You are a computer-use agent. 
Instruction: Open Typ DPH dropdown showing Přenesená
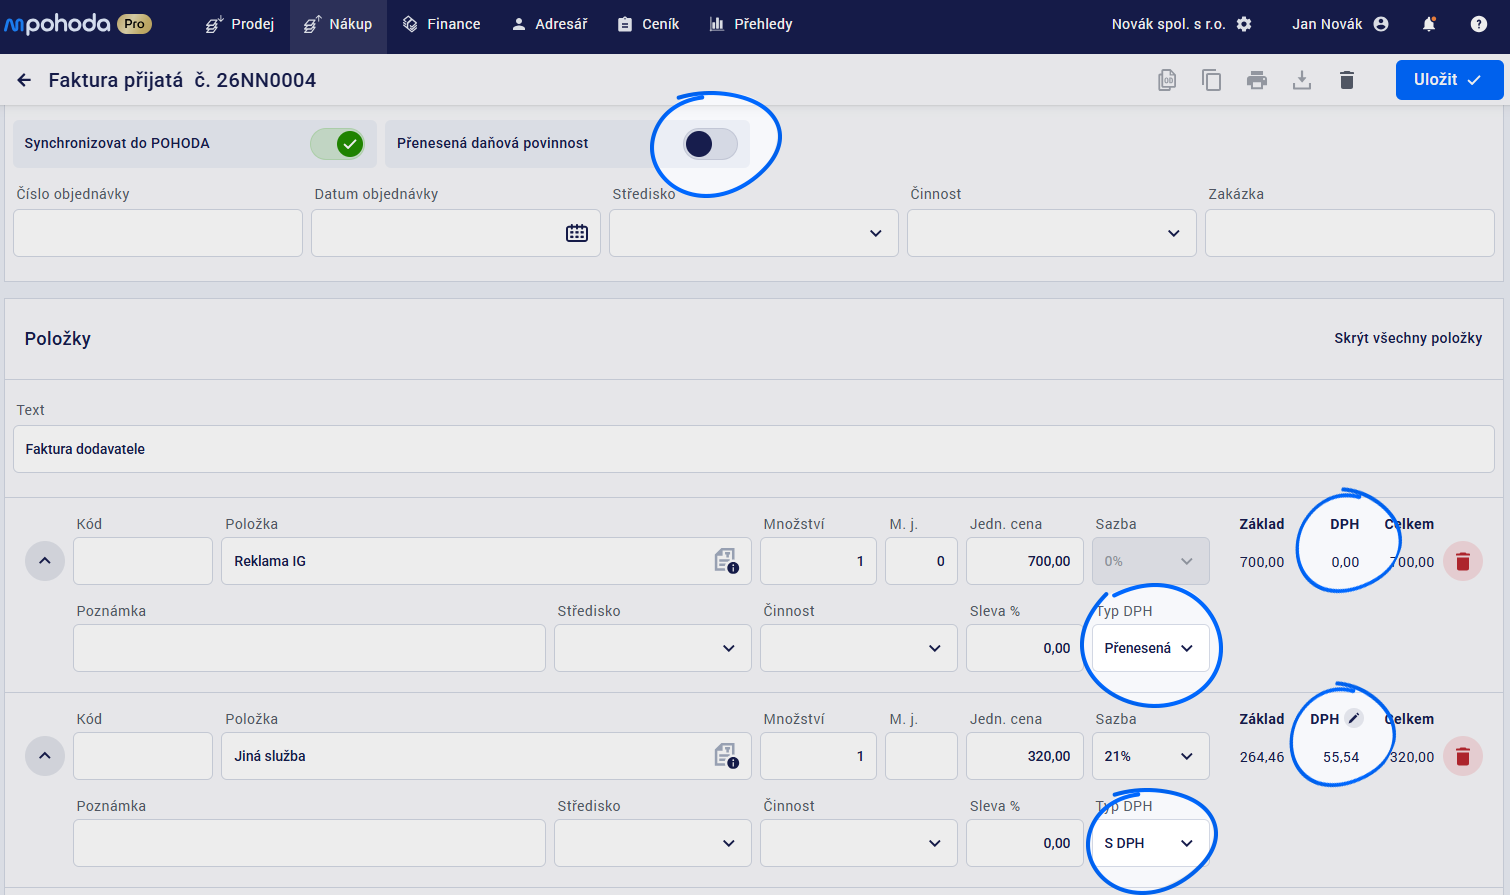pyautogui.click(x=1151, y=648)
